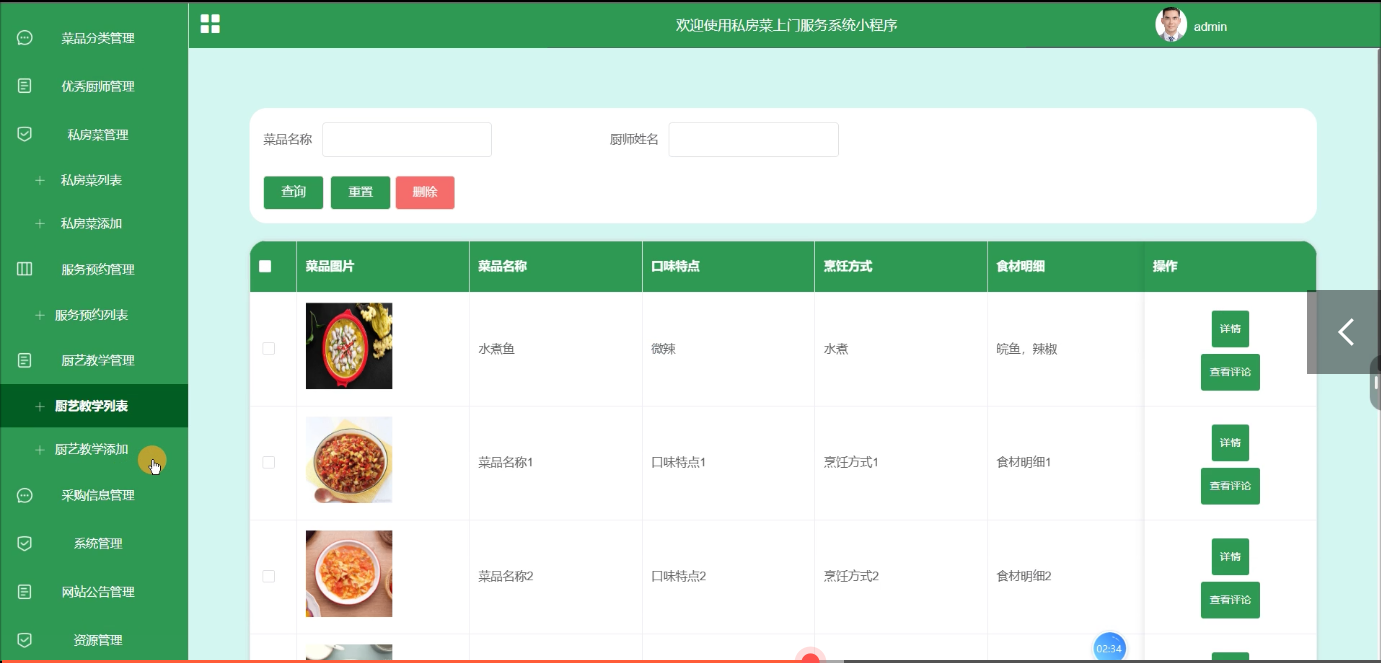Open 详情 for the 菜品名称1 row
This screenshot has height=663, width=1381.
click(x=1230, y=443)
